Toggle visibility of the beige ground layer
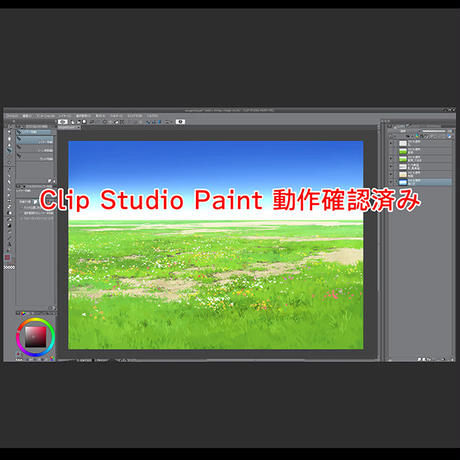 [391, 174]
